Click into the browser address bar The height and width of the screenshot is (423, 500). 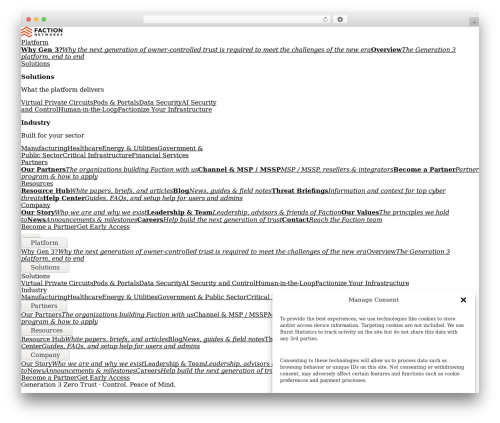coord(233,20)
